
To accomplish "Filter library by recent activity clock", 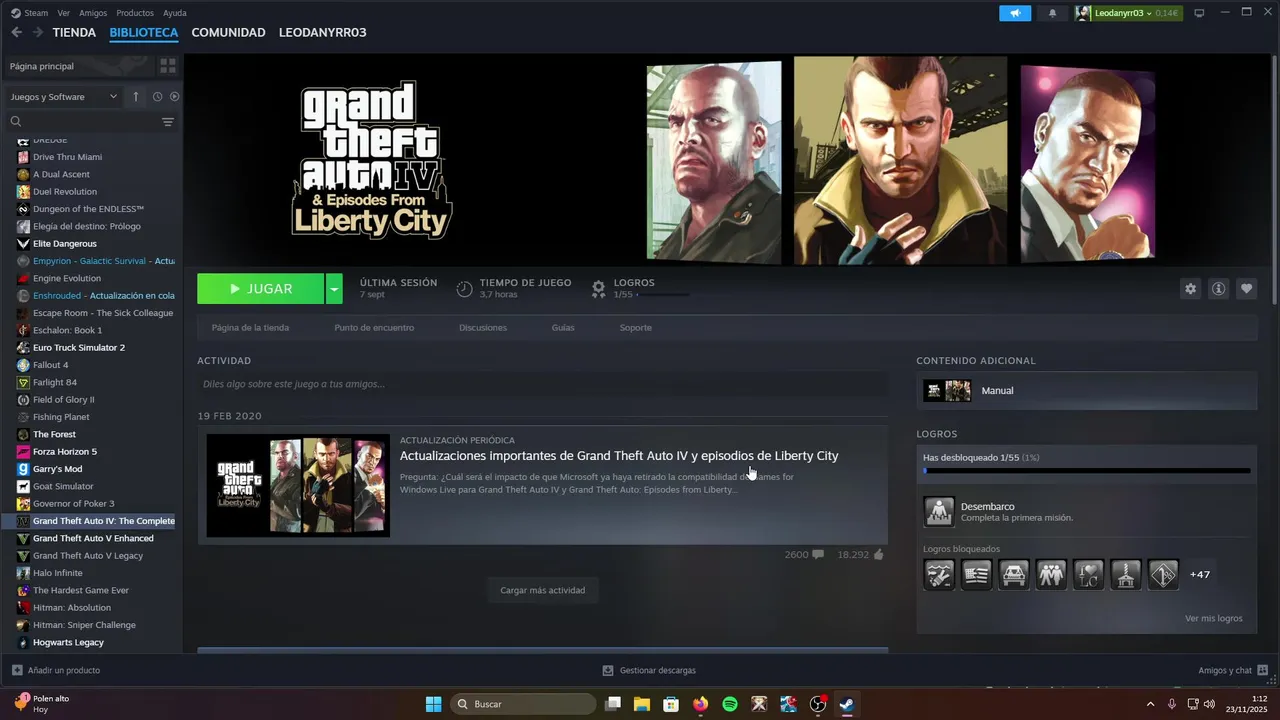I will 157,97.
